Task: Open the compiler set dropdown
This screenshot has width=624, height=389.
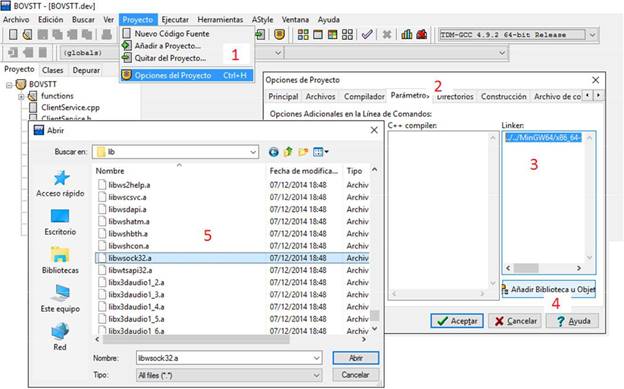Action: pos(592,35)
